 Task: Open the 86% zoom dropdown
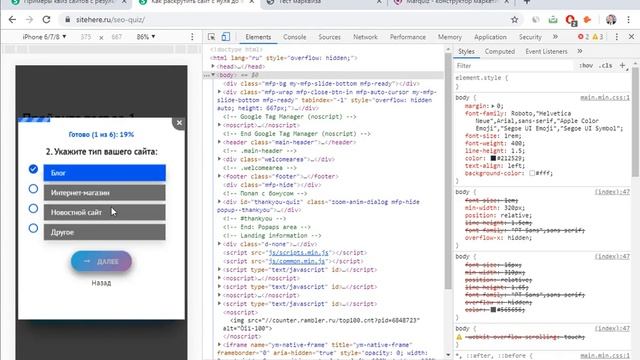pos(146,37)
